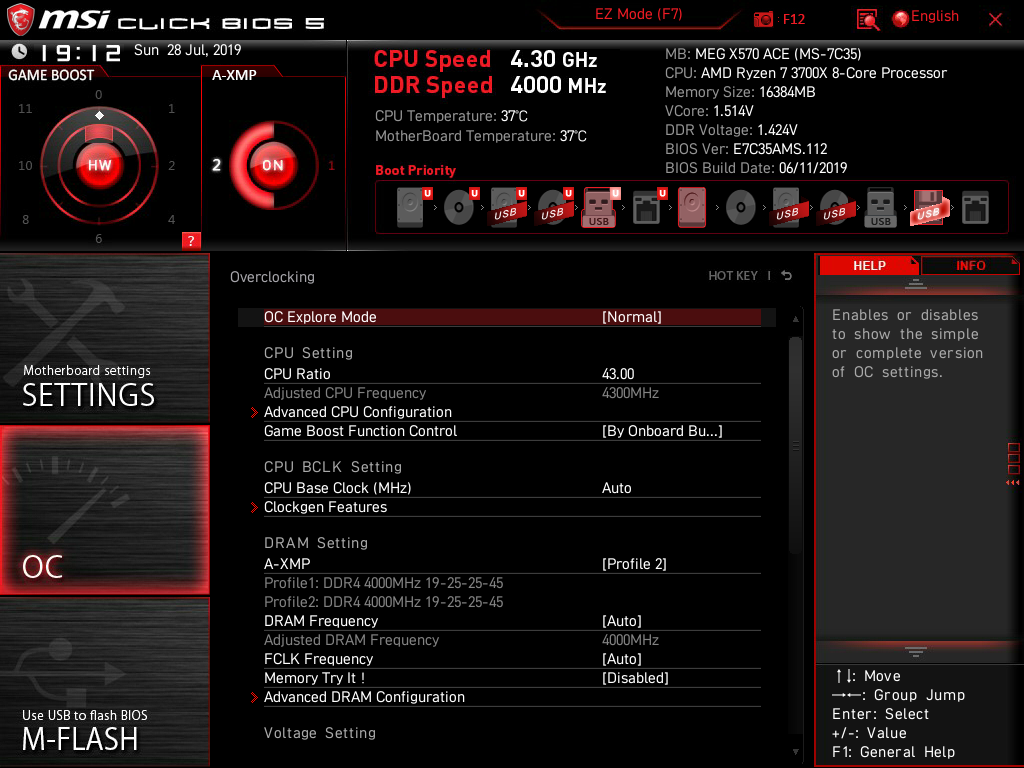The height and width of the screenshot is (768, 1024).
Task: Switch to EZ Mode (F7)
Action: 639,14
